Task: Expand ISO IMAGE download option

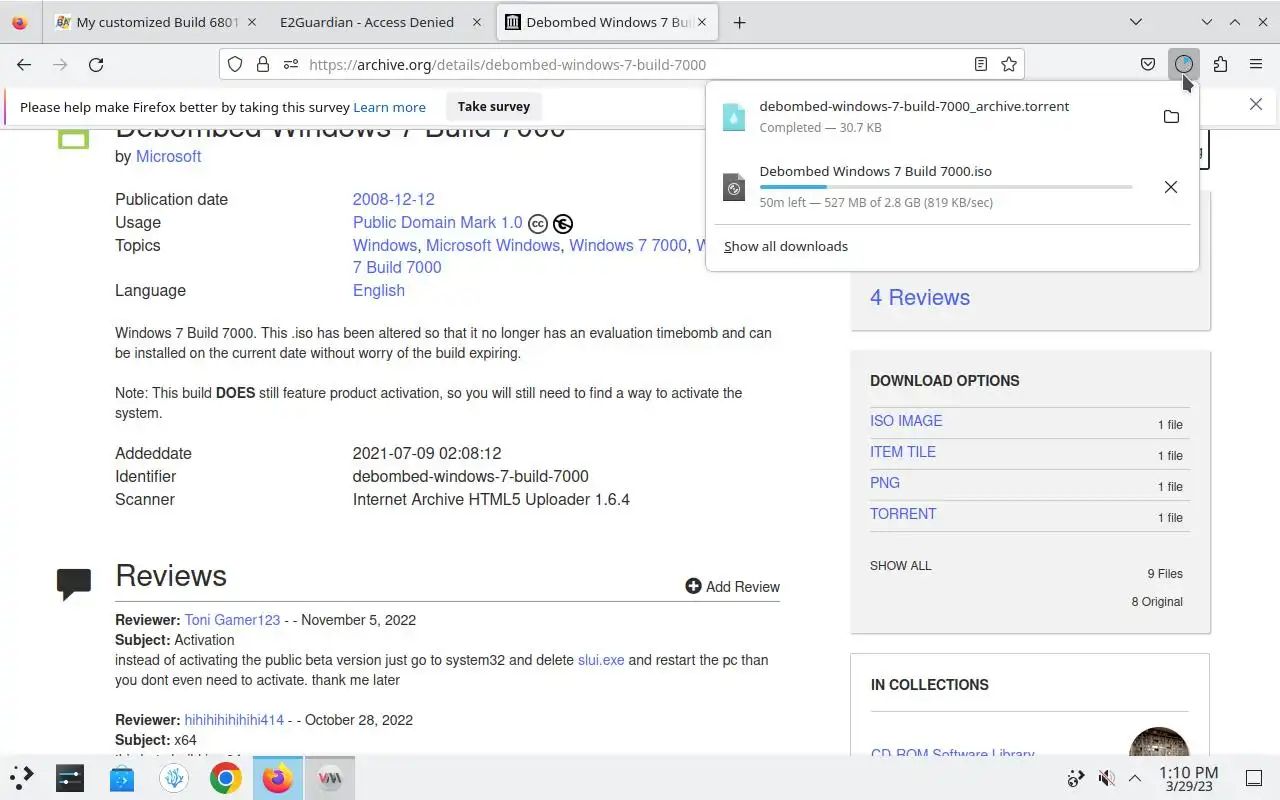Action: point(906,421)
